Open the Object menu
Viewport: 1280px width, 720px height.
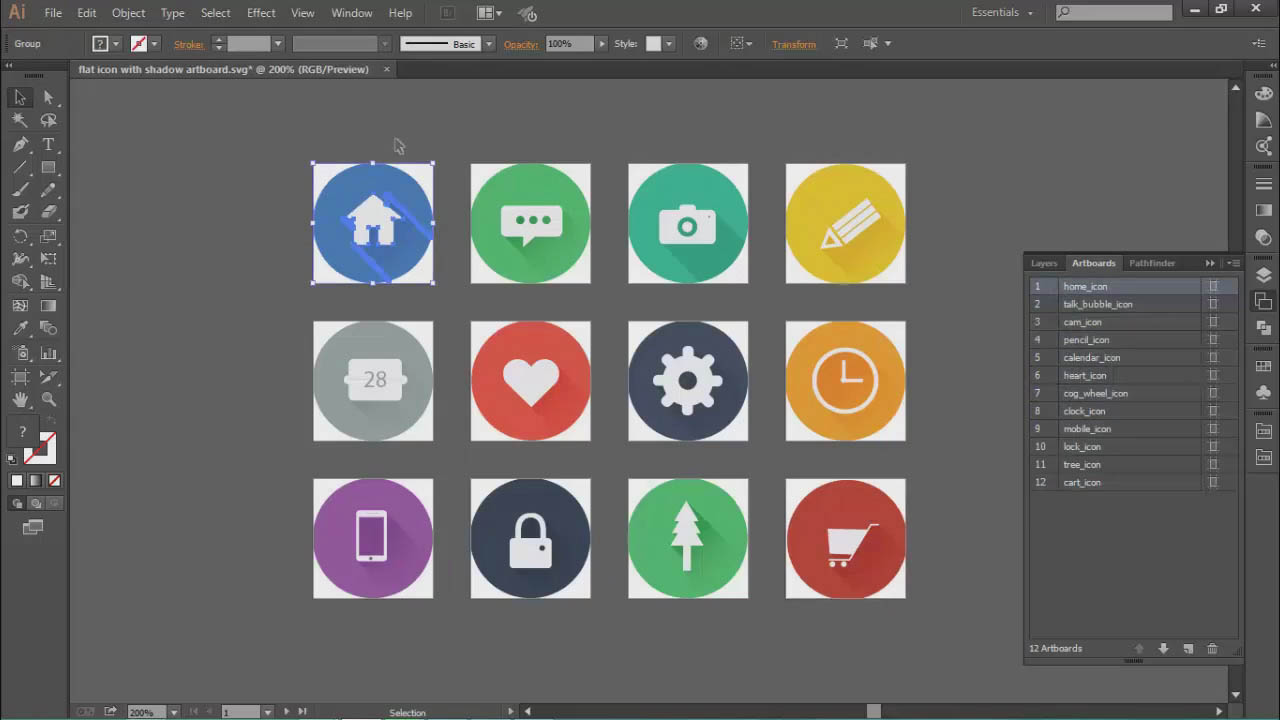click(x=128, y=13)
